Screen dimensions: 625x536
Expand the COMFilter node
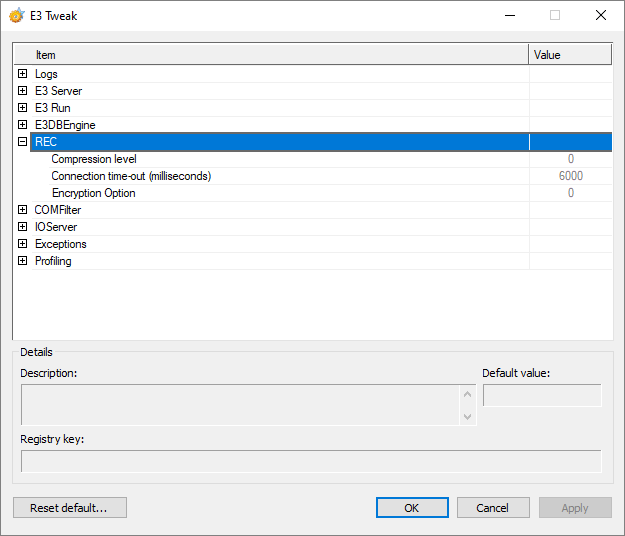coord(22,210)
